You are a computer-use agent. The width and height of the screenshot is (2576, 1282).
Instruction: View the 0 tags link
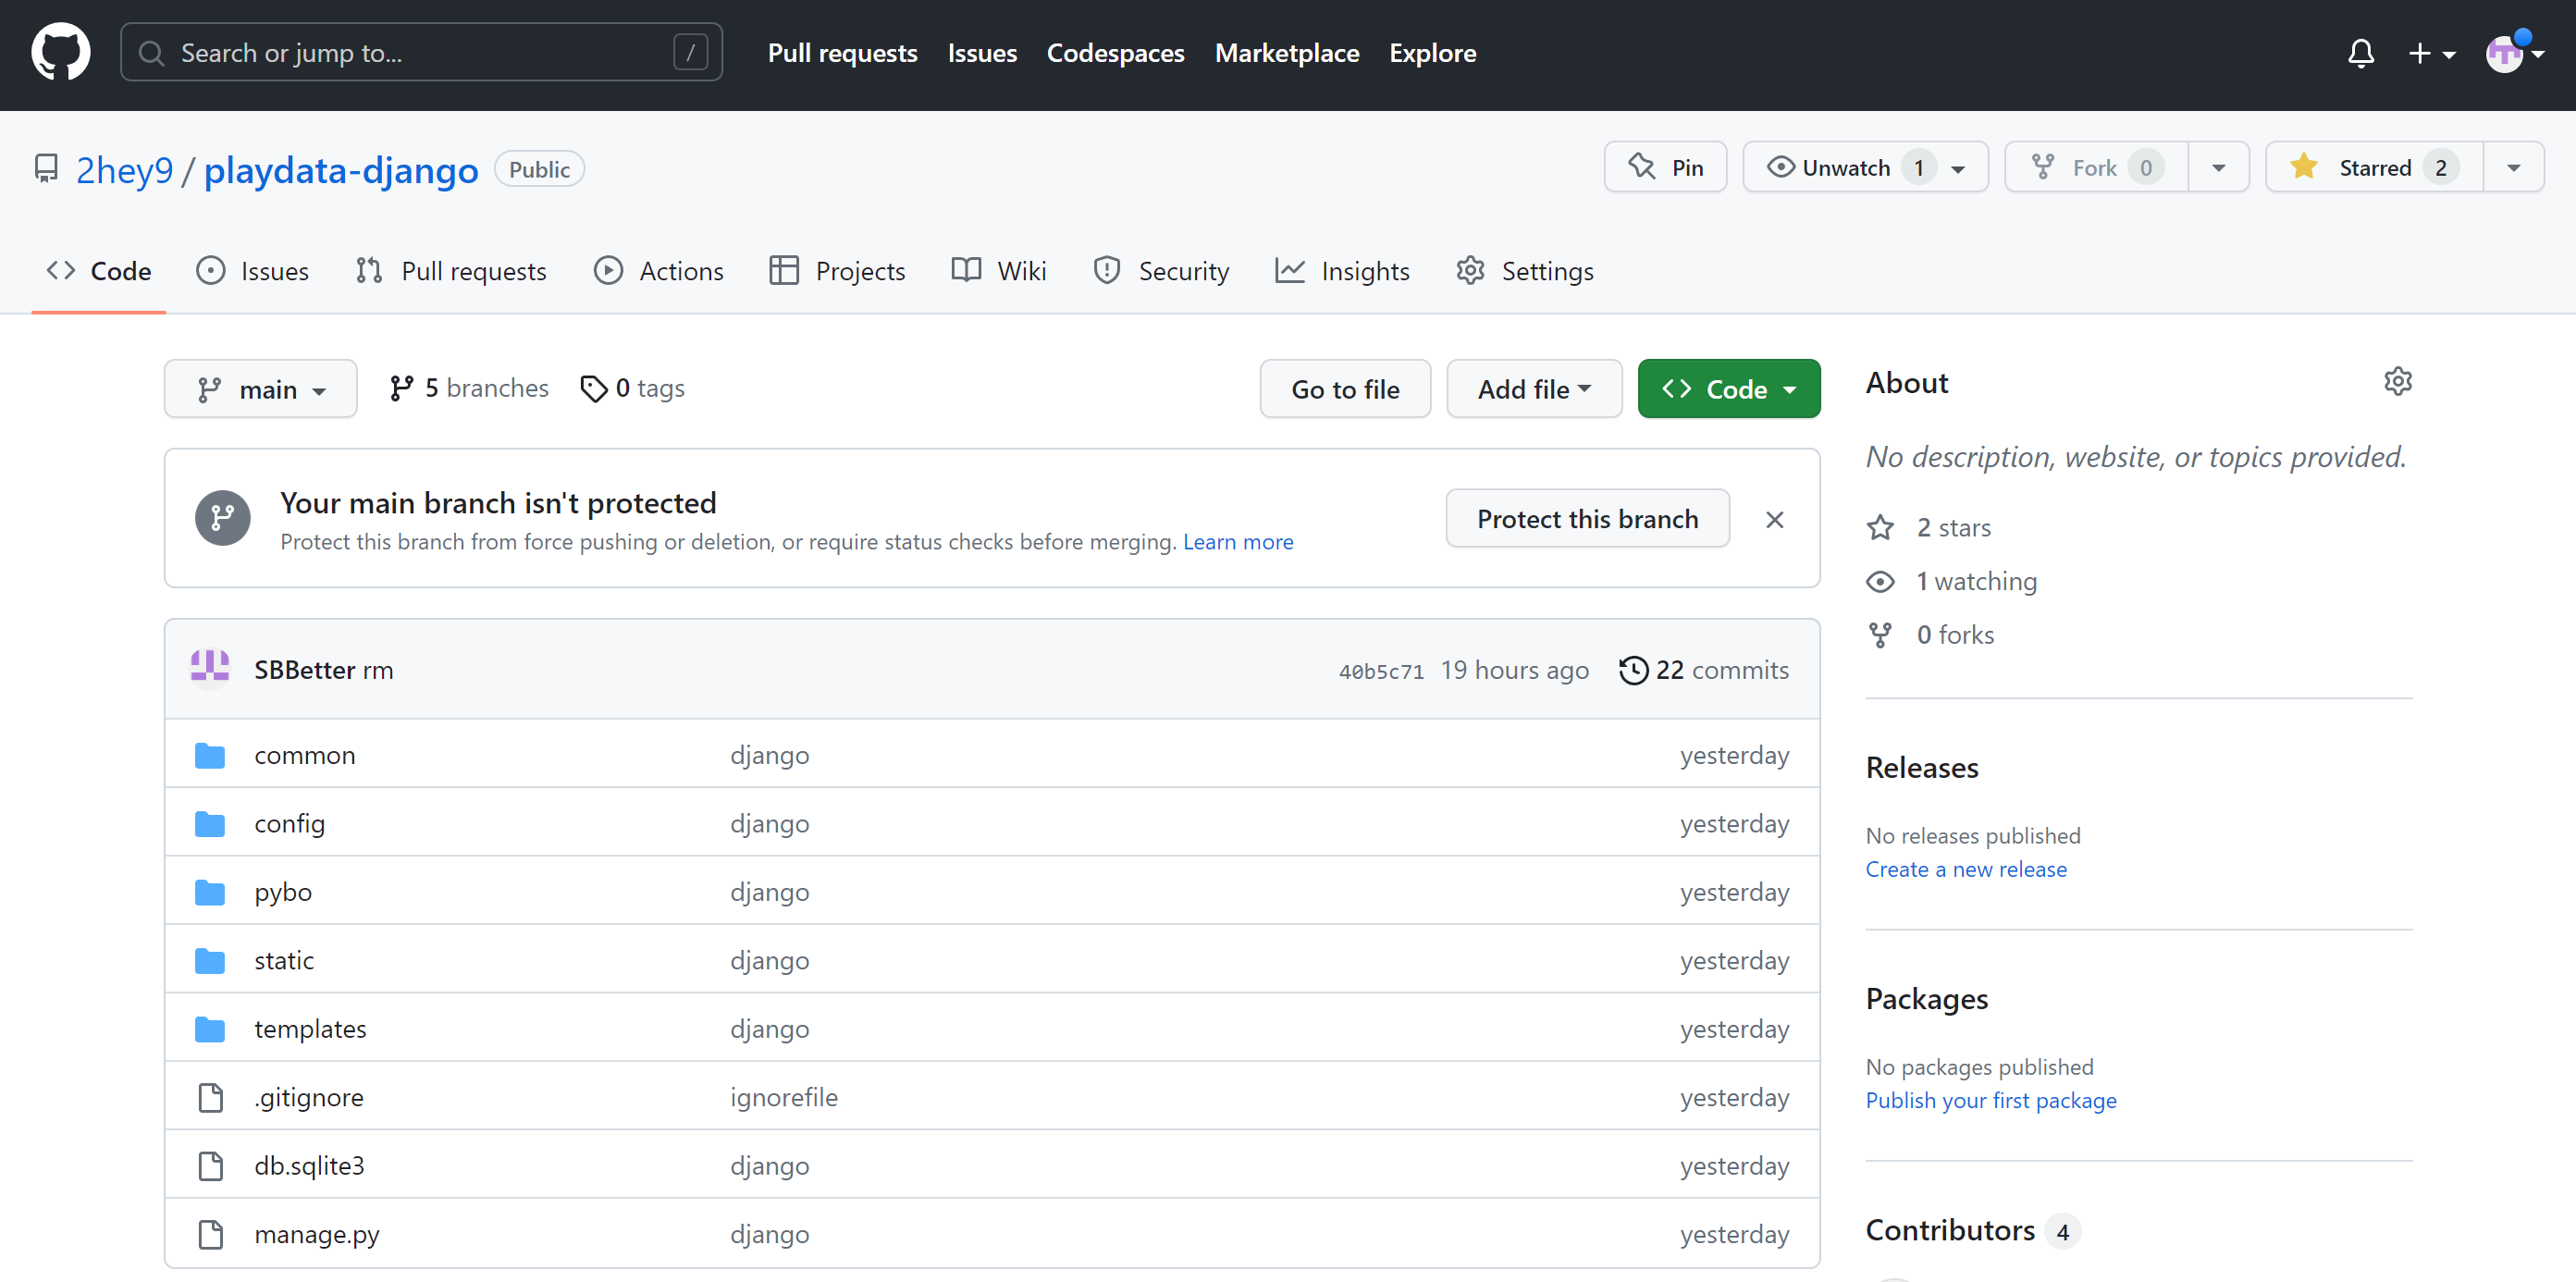pos(633,388)
